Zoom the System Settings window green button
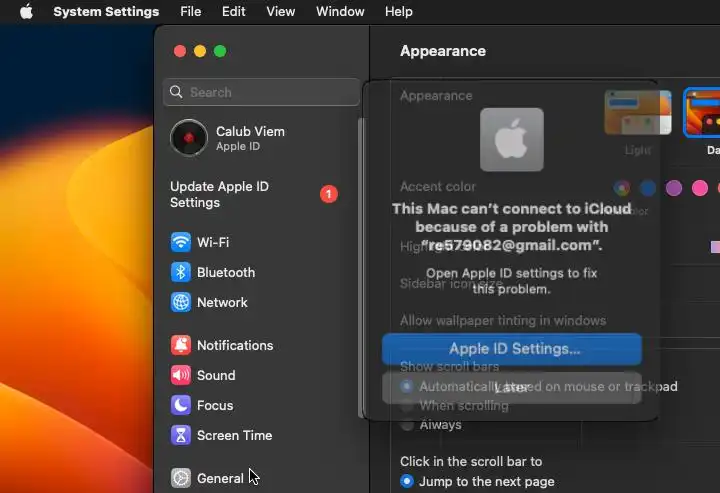Screen dimensions: 720x493 tap(220, 51)
